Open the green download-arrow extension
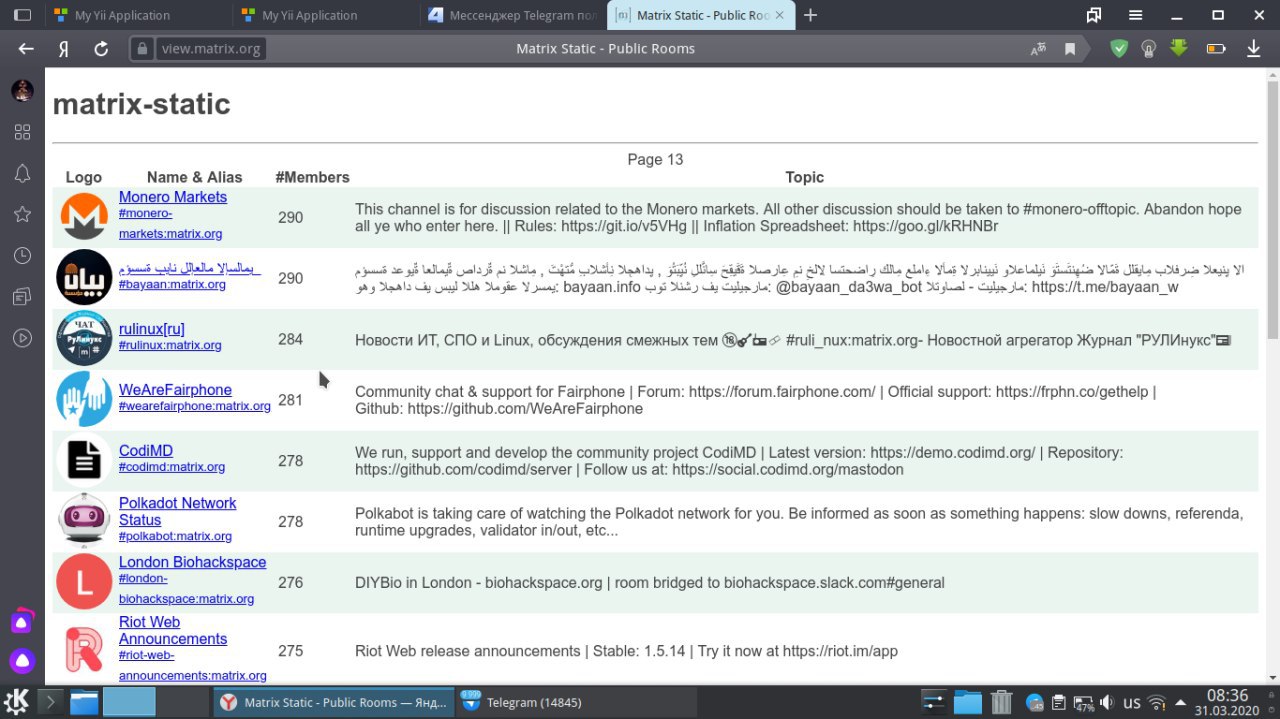 point(1179,48)
